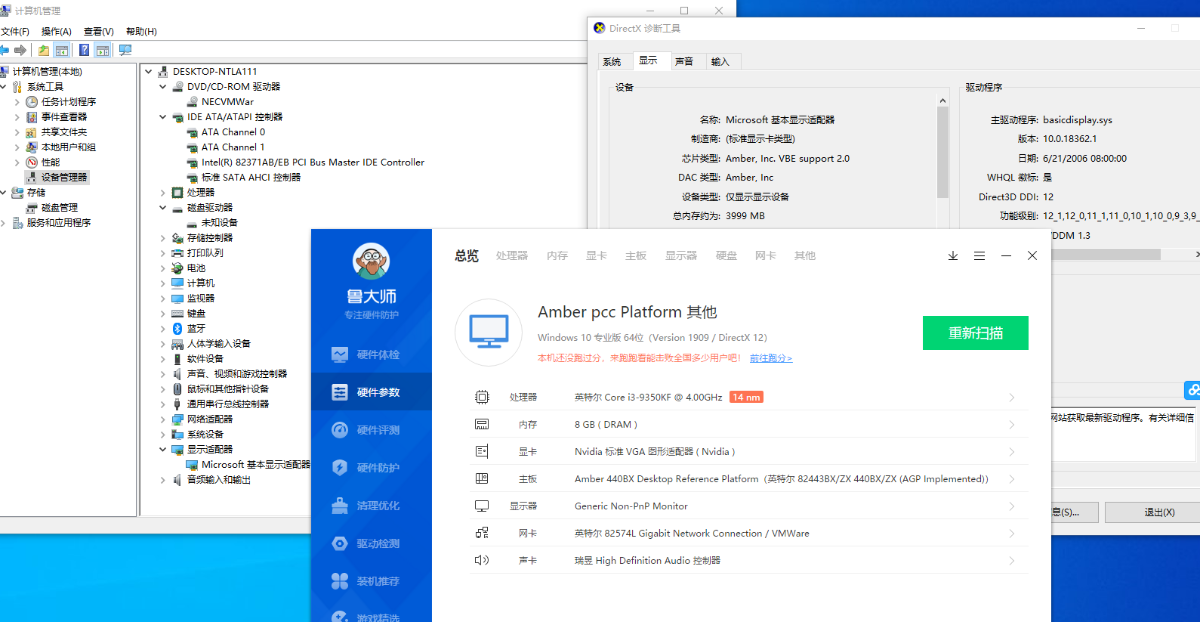Click the blue link icon at right screen edge
The width and height of the screenshot is (1200, 622).
pos(1193,390)
